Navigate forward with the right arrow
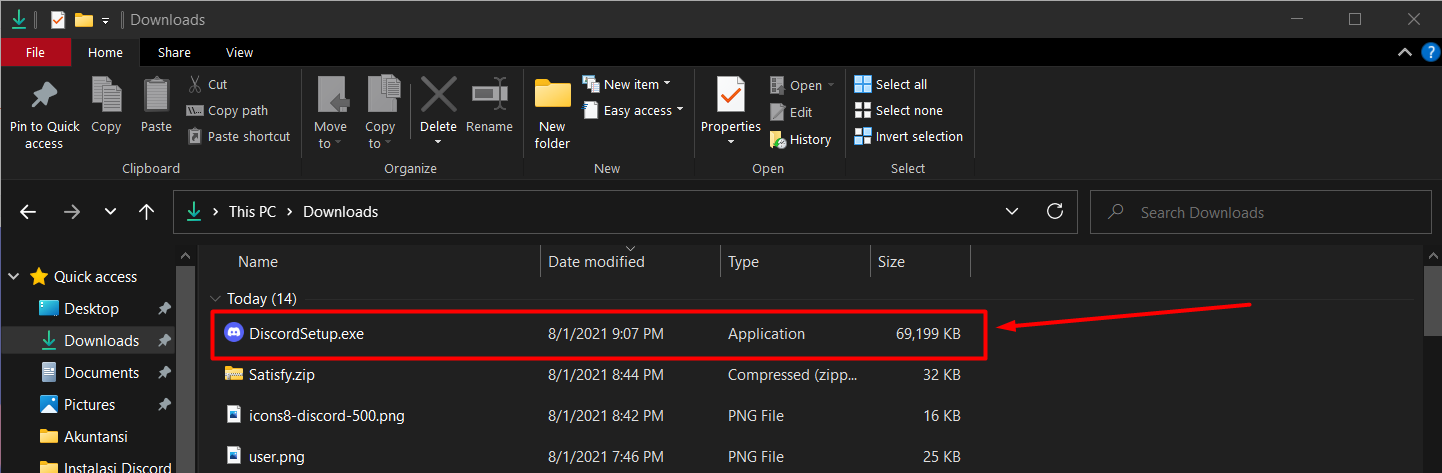The height and width of the screenshot is (473, 1442). pos(72,212)
